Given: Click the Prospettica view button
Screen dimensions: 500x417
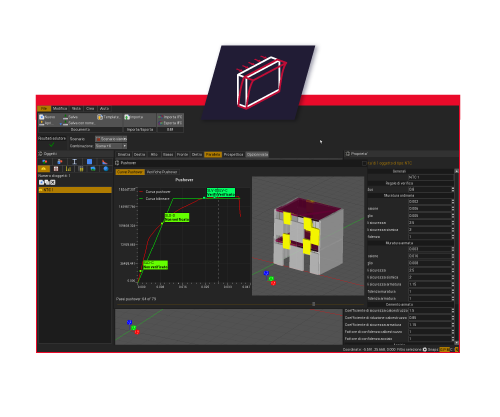Looking at the screenshot, I should (233, 155).
